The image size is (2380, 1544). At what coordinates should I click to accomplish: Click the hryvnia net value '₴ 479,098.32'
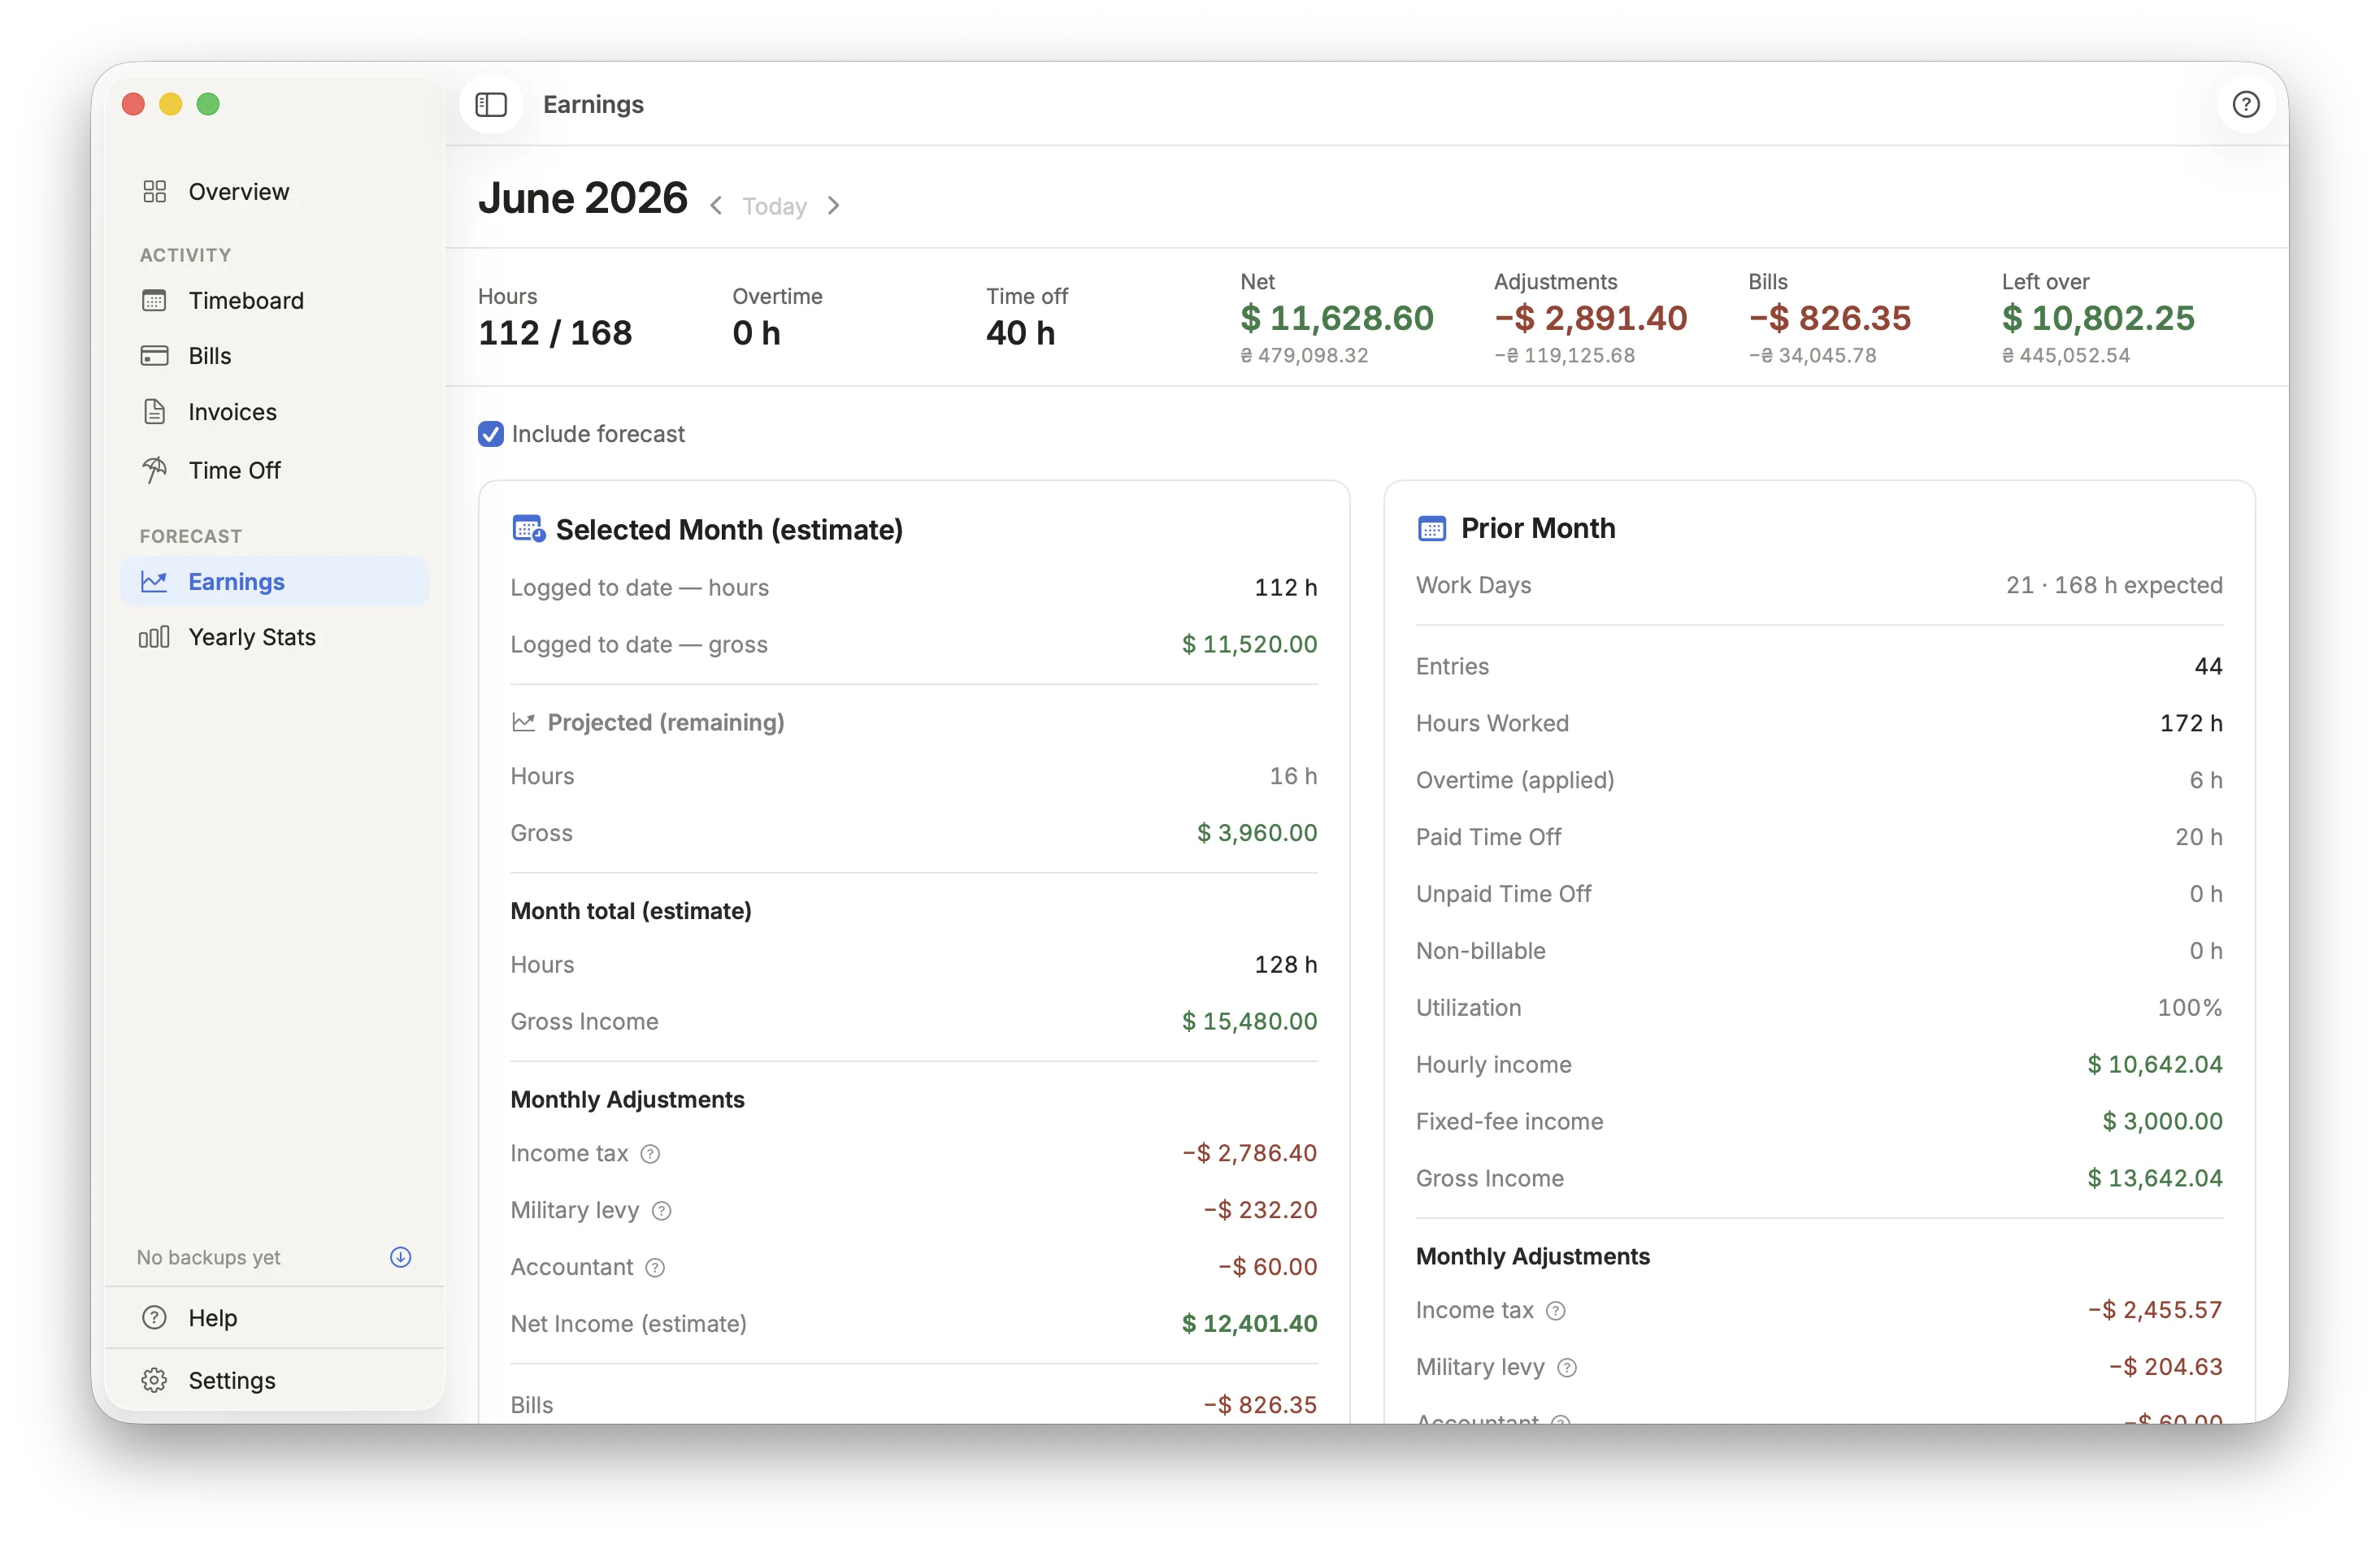click(x=1304, y=355)
